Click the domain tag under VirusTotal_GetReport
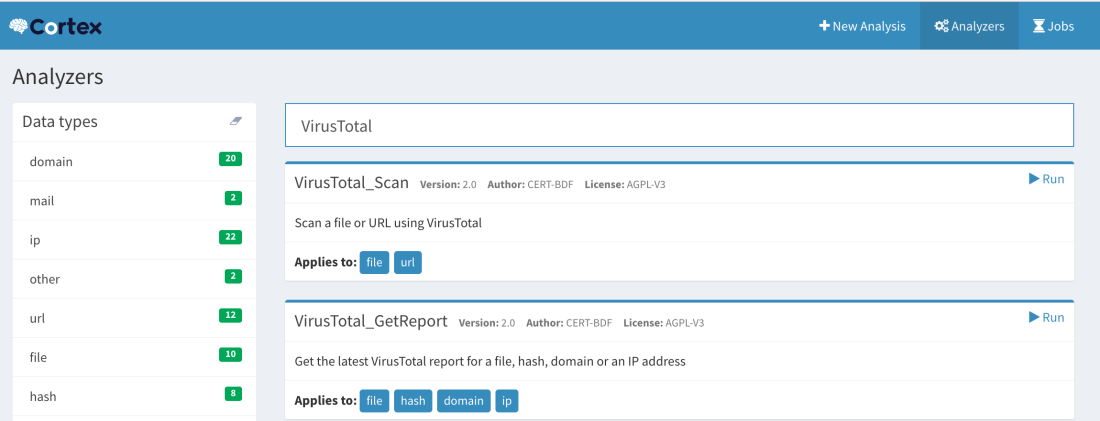Screen dimensions: 1100x421 (x=463, y=401)
